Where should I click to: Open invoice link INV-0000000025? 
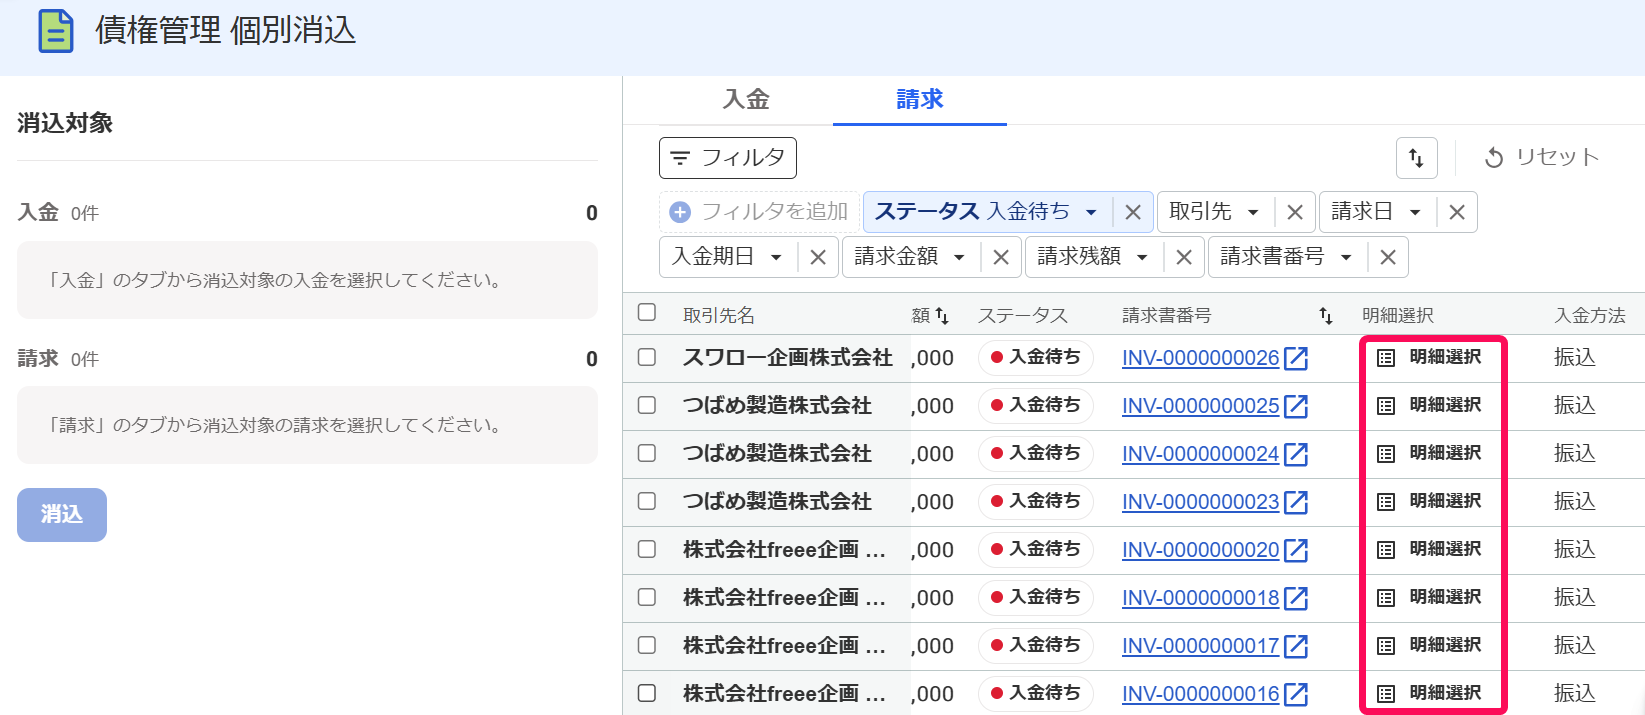point(1200,406)
